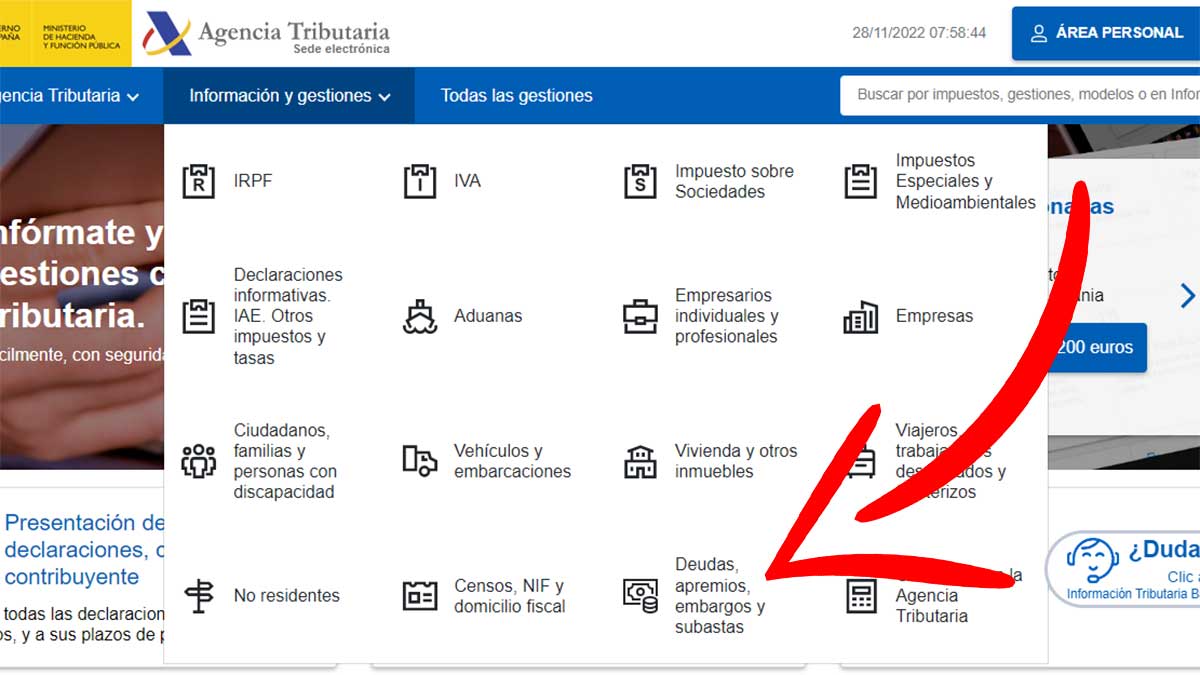This screenshot has width=1200, height=675.
Task: Click the IRPF document icon
Action: (199, 181)
